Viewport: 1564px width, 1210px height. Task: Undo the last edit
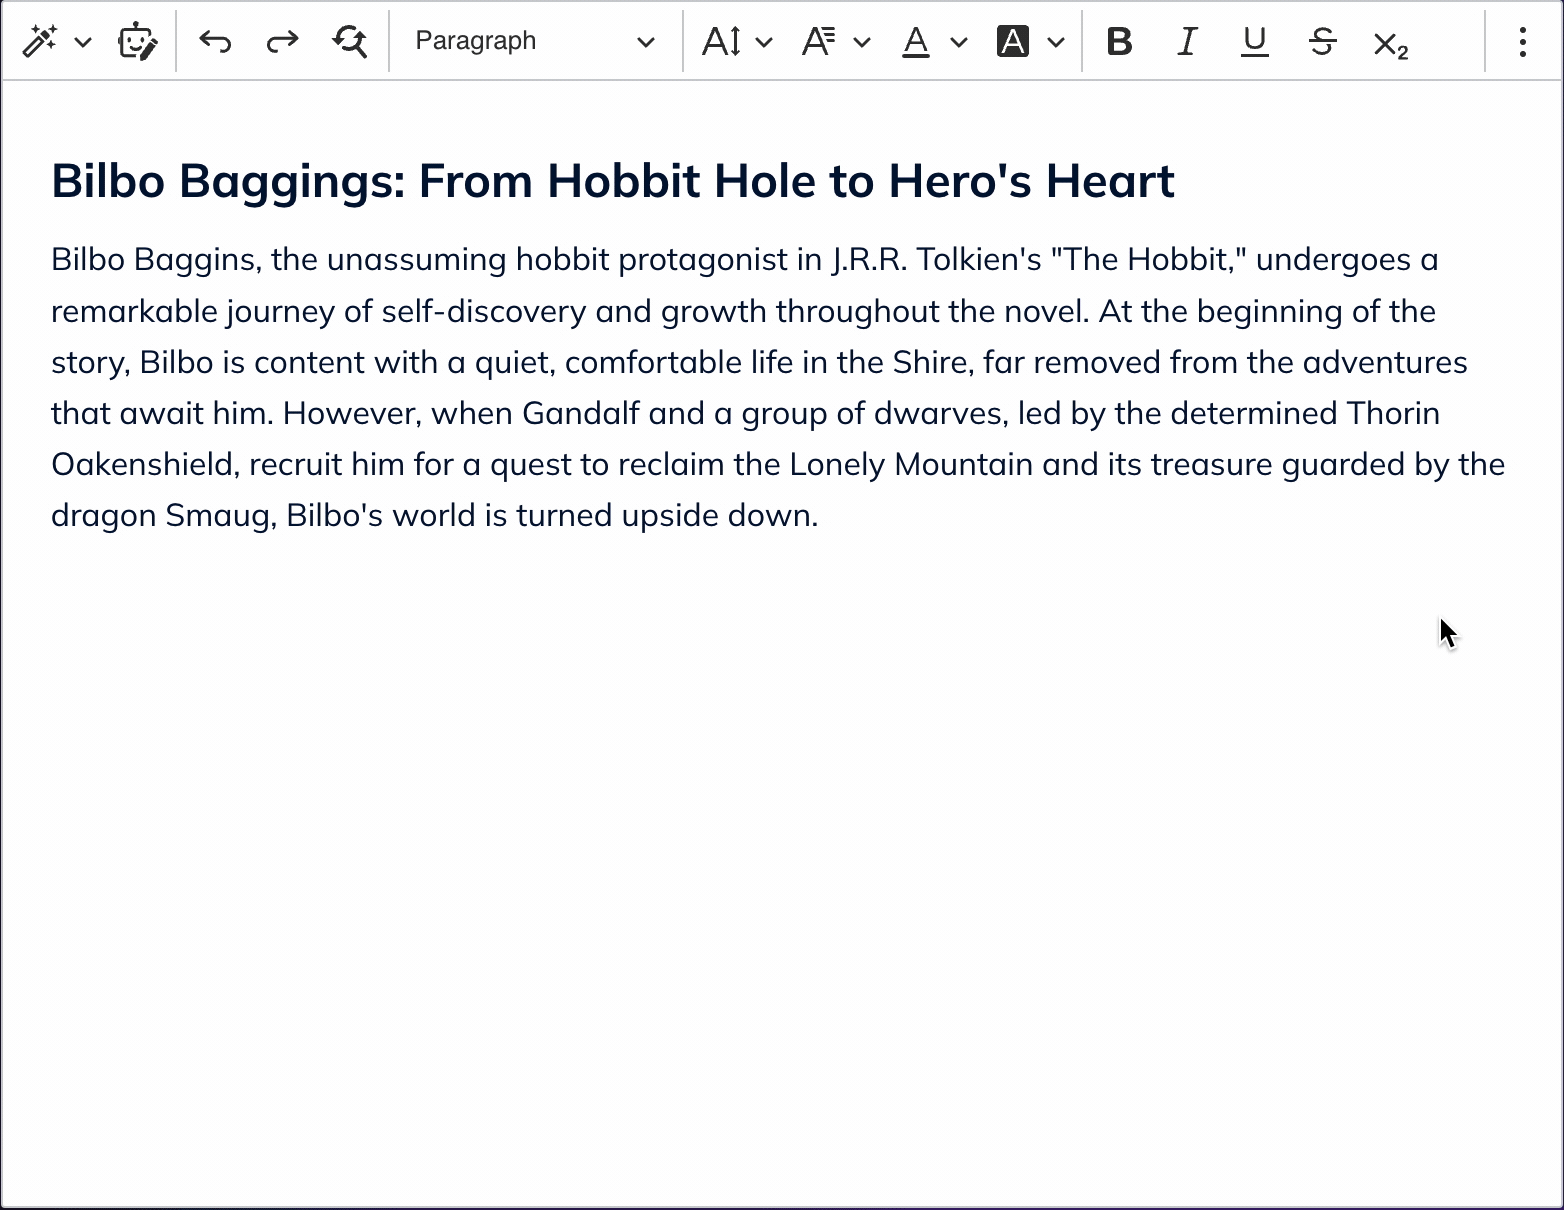pyautogui.click(x=215, y=42)
